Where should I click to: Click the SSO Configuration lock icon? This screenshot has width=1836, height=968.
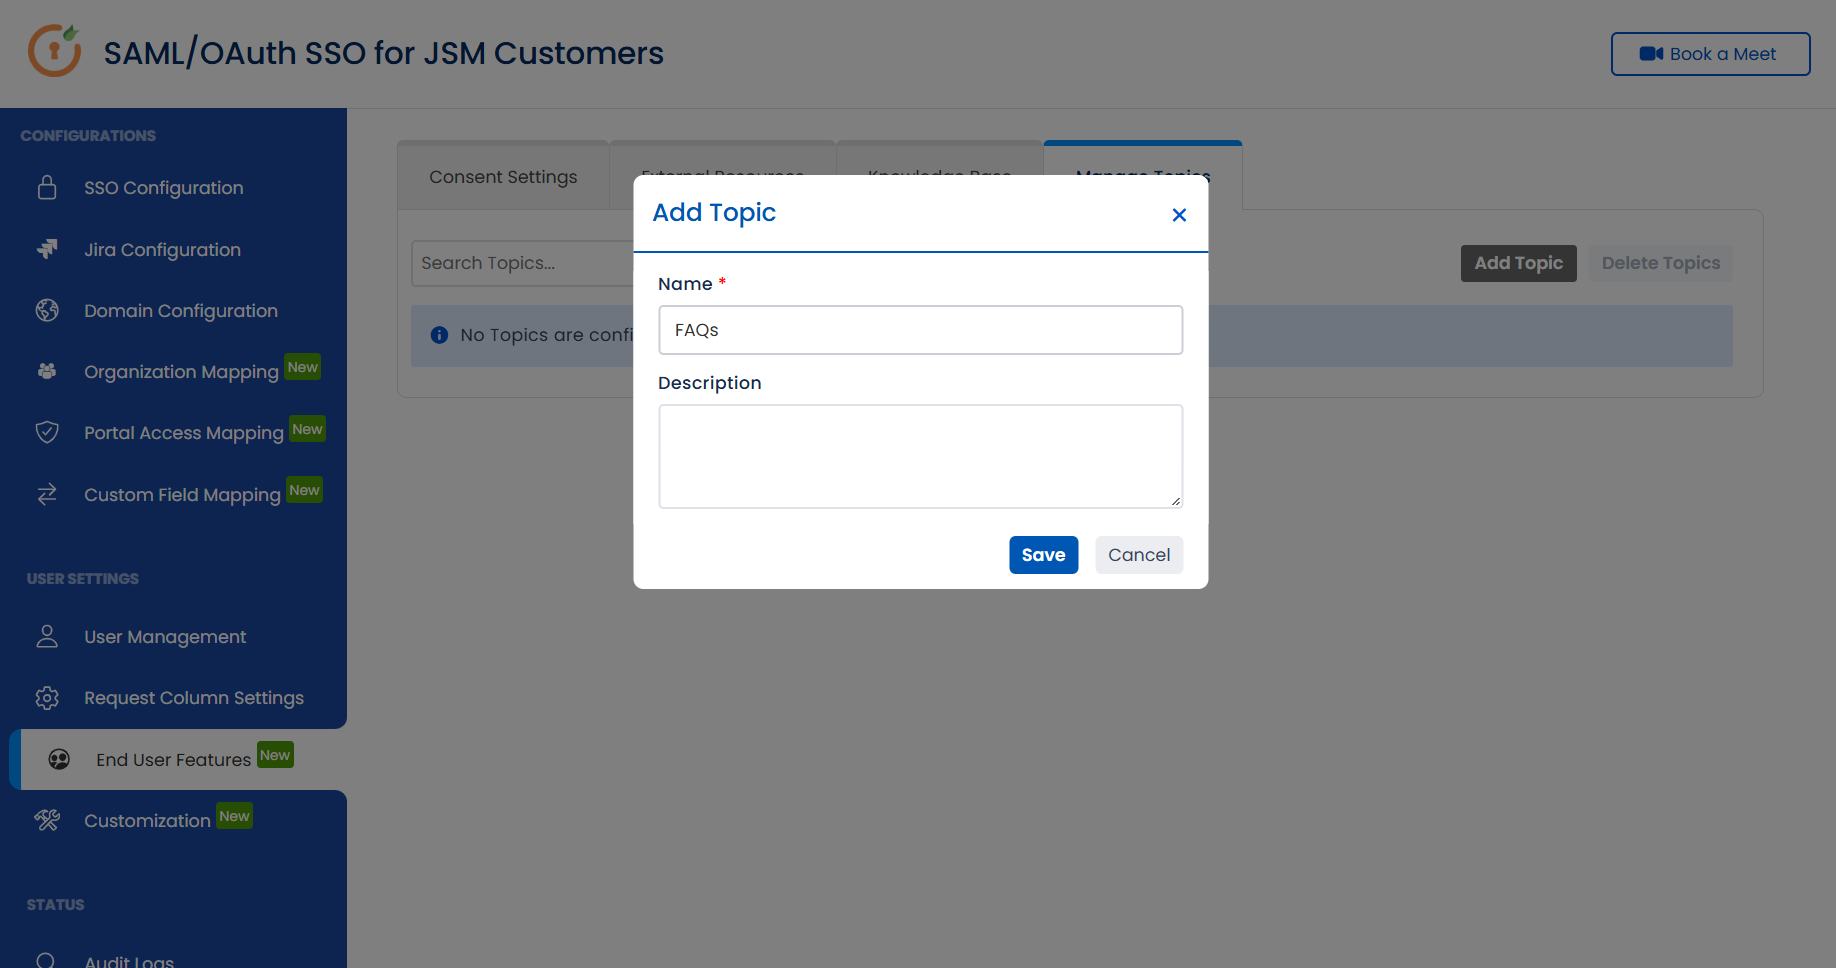[x=47, y=188]
